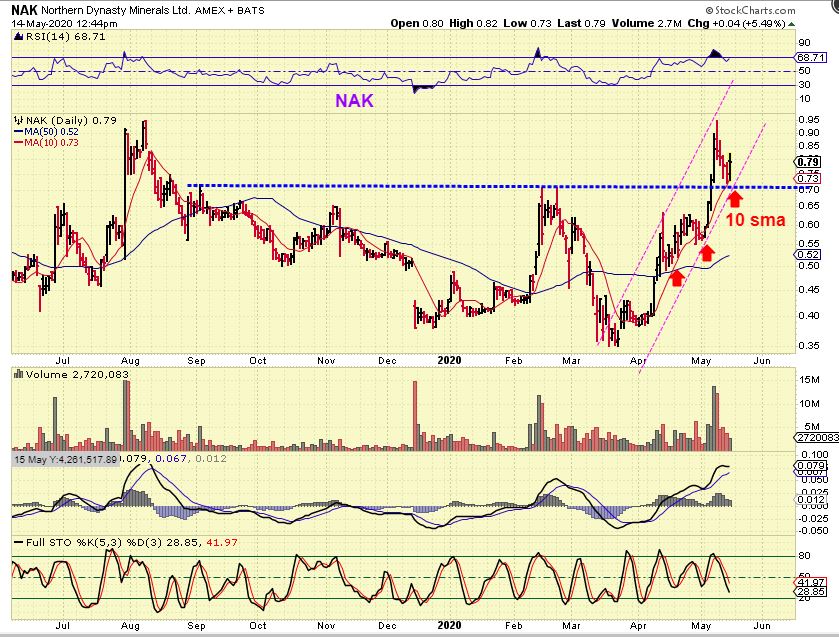Click the 41.97 stochastic tag on right axis

[x=811, y=582]
